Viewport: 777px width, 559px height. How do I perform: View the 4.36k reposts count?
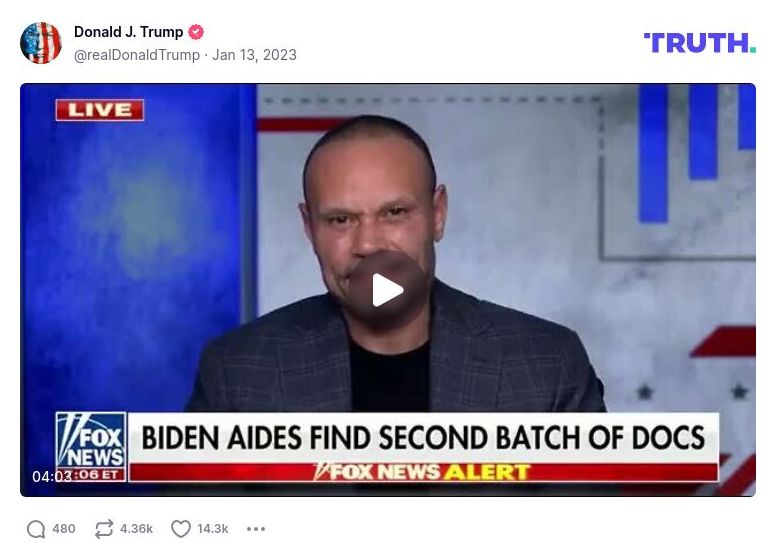point(136,529)
